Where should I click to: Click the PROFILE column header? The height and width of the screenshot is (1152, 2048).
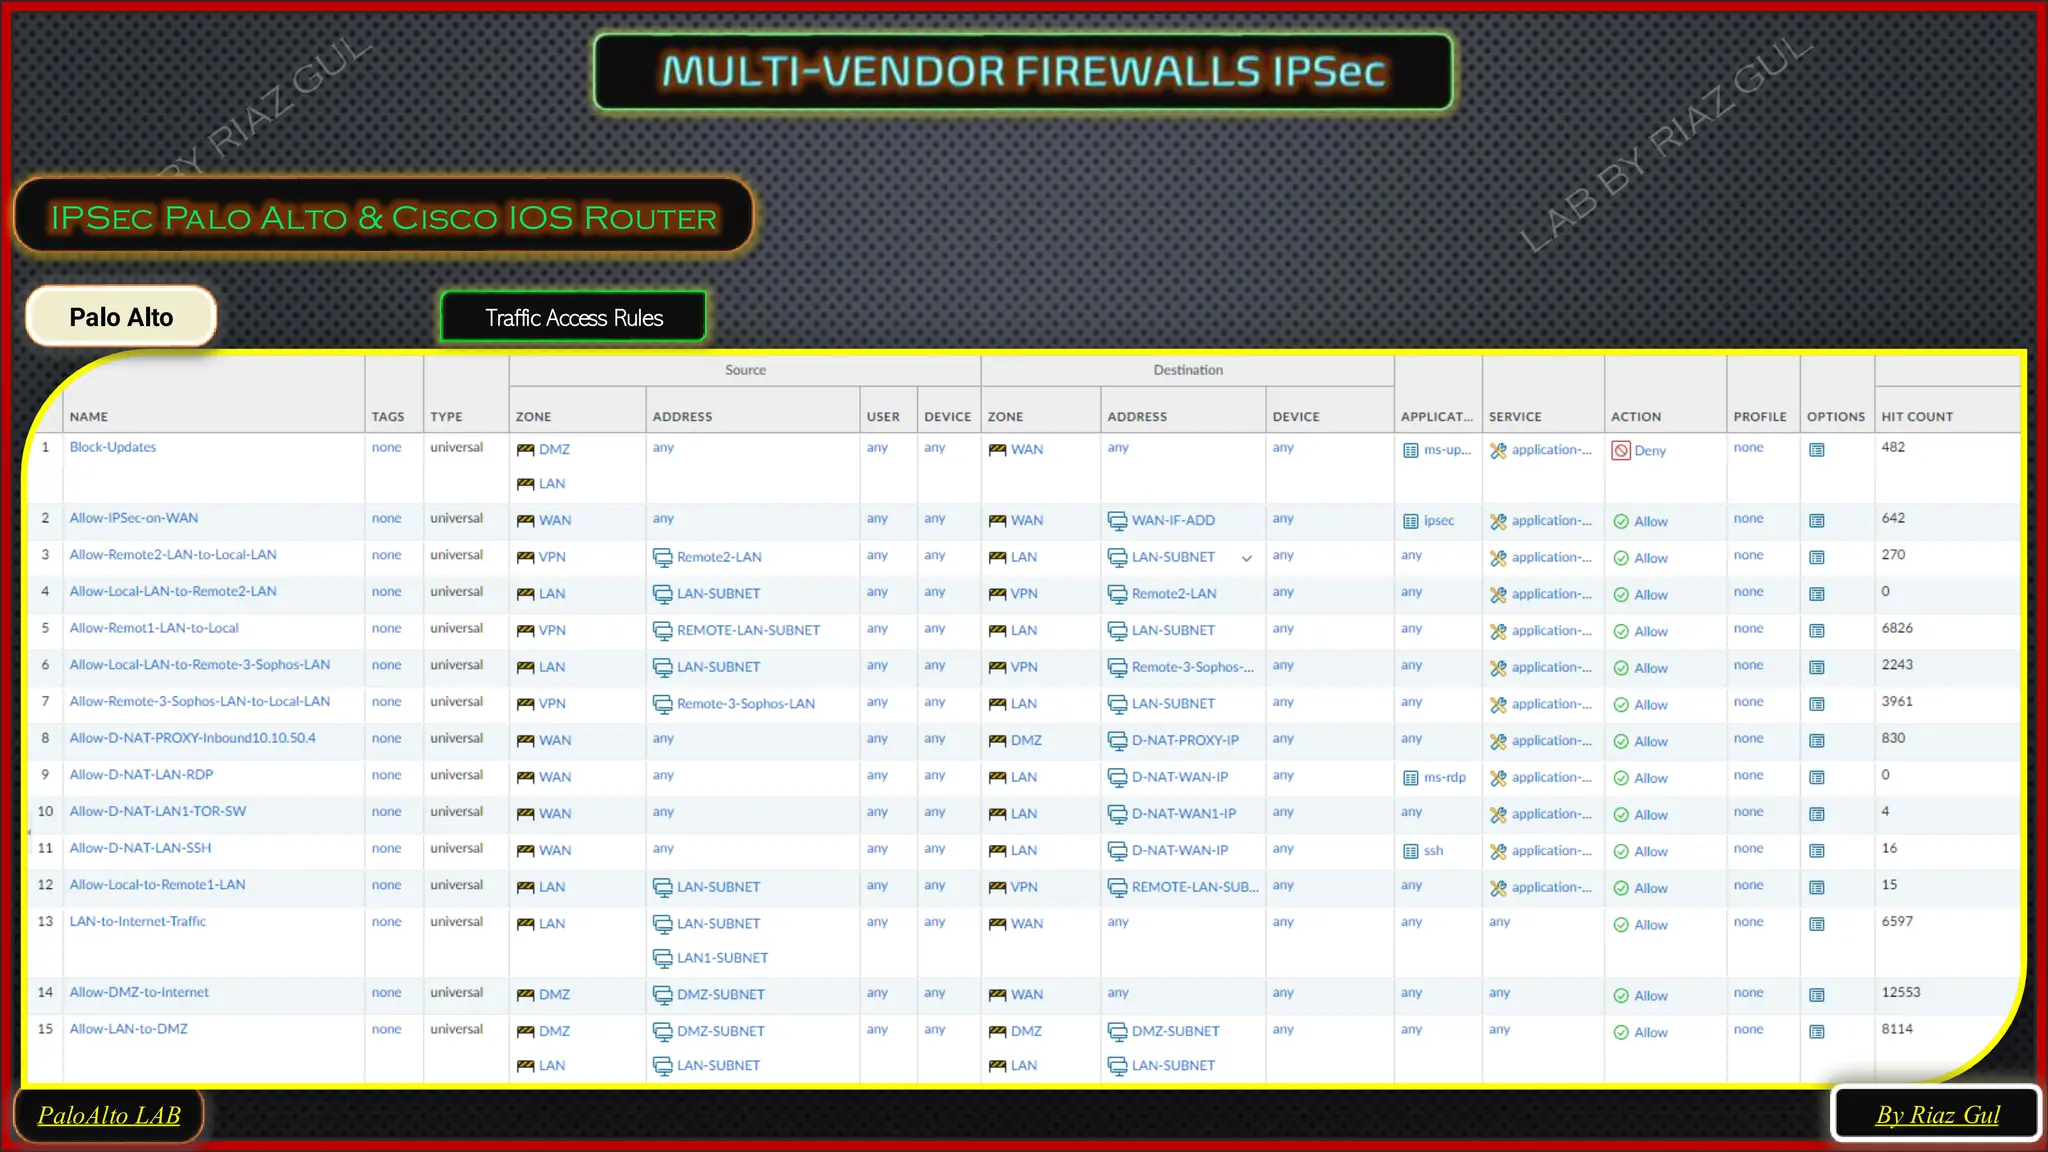(1760, 417)
